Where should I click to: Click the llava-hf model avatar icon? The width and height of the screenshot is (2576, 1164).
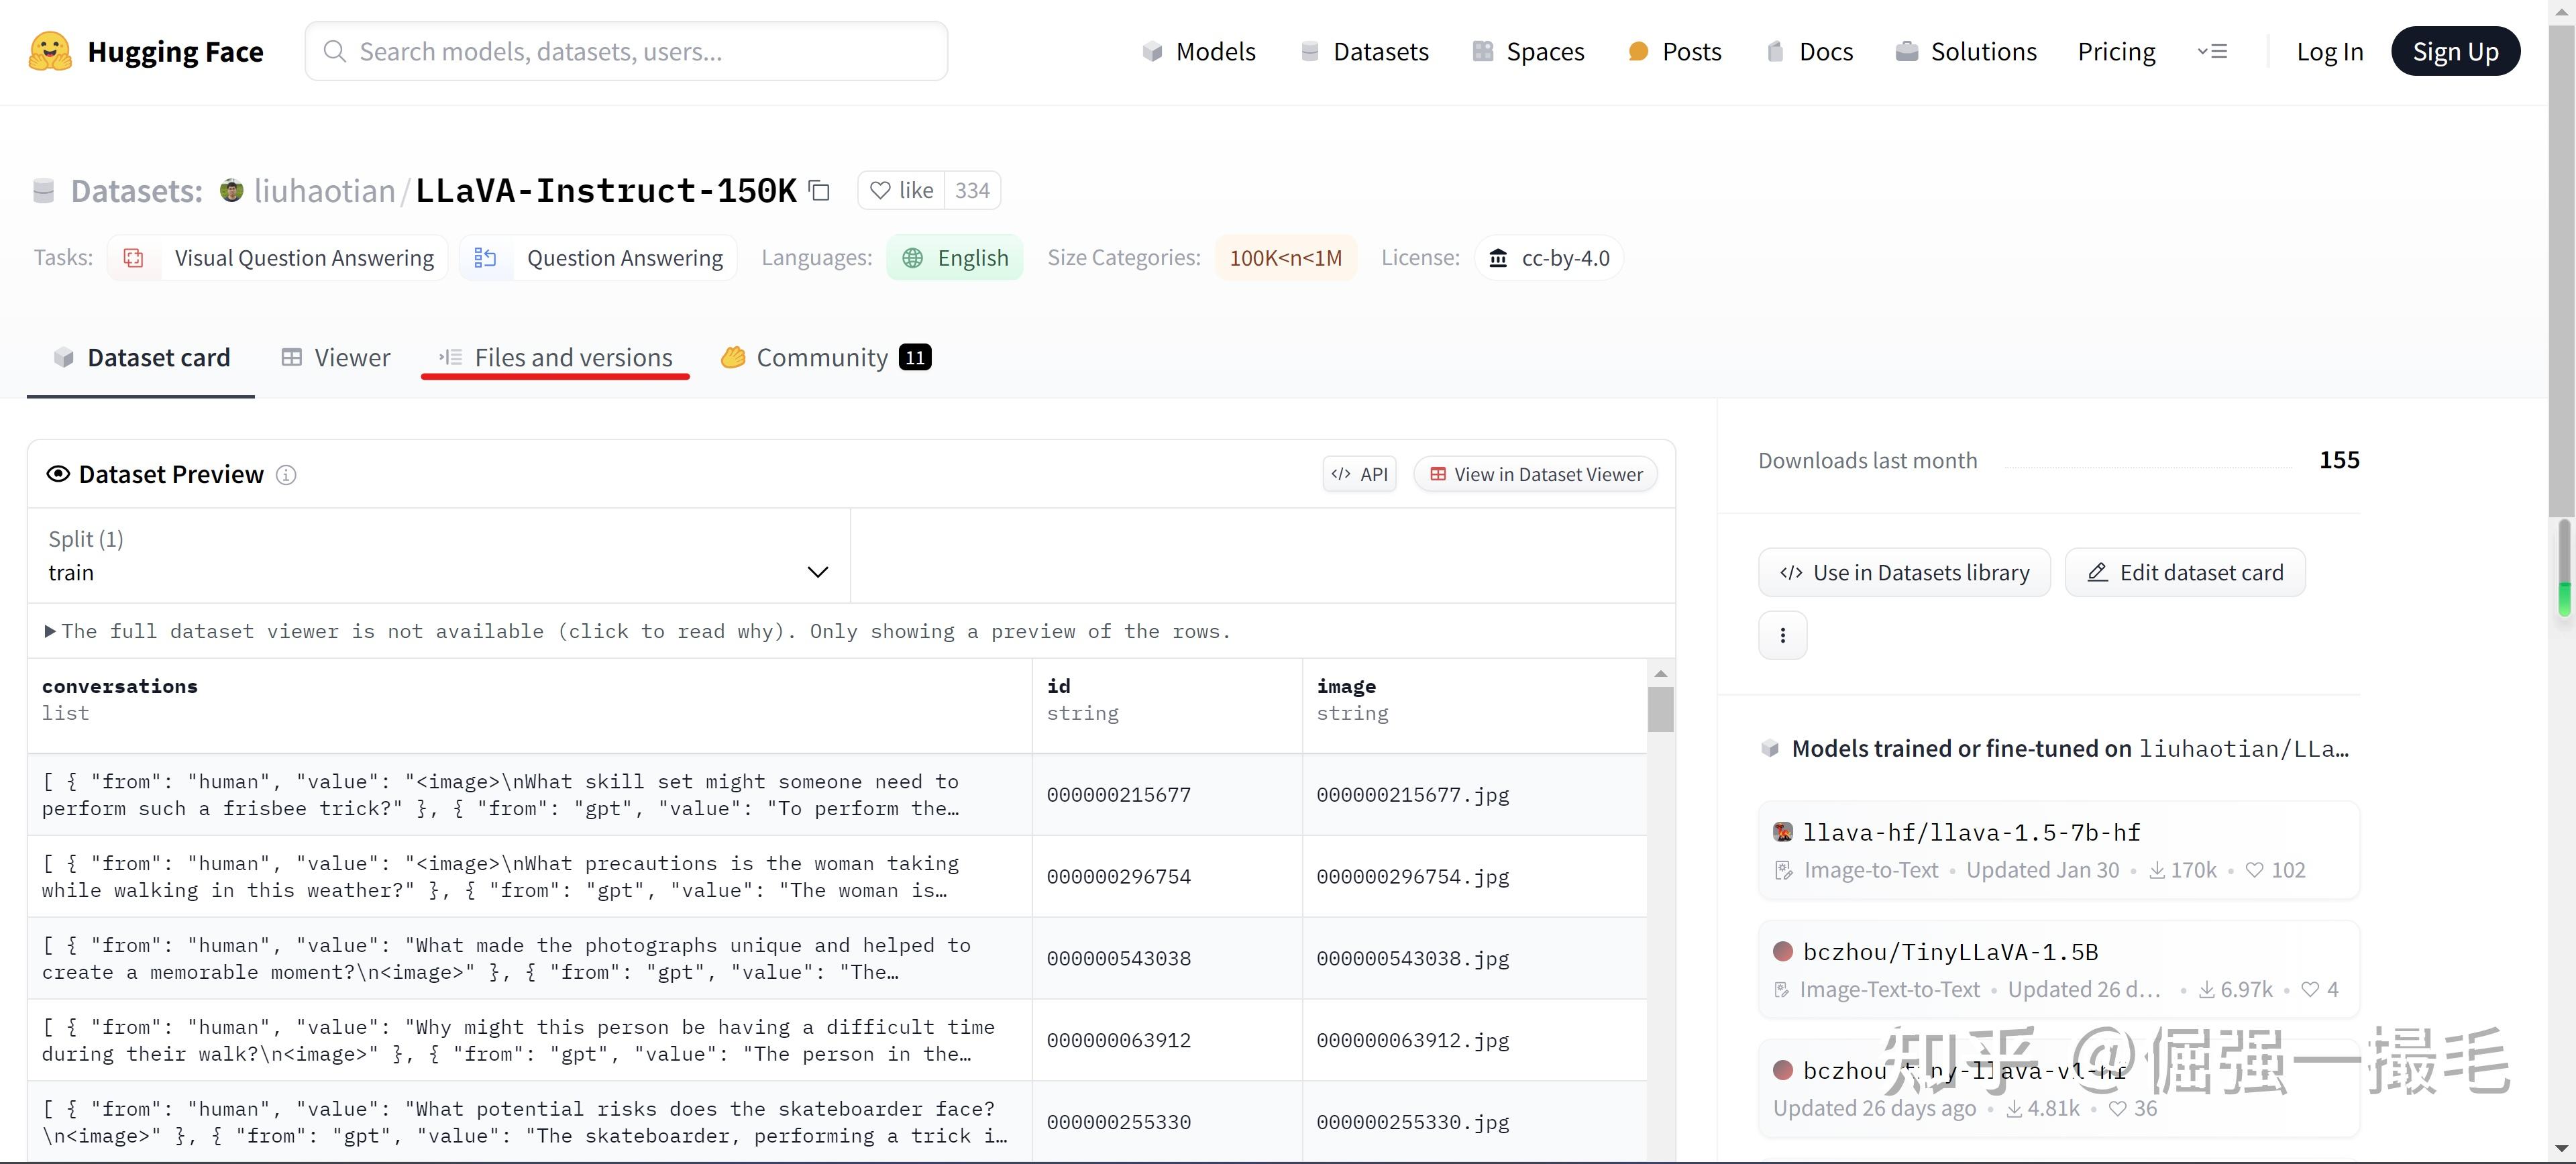1783,832
